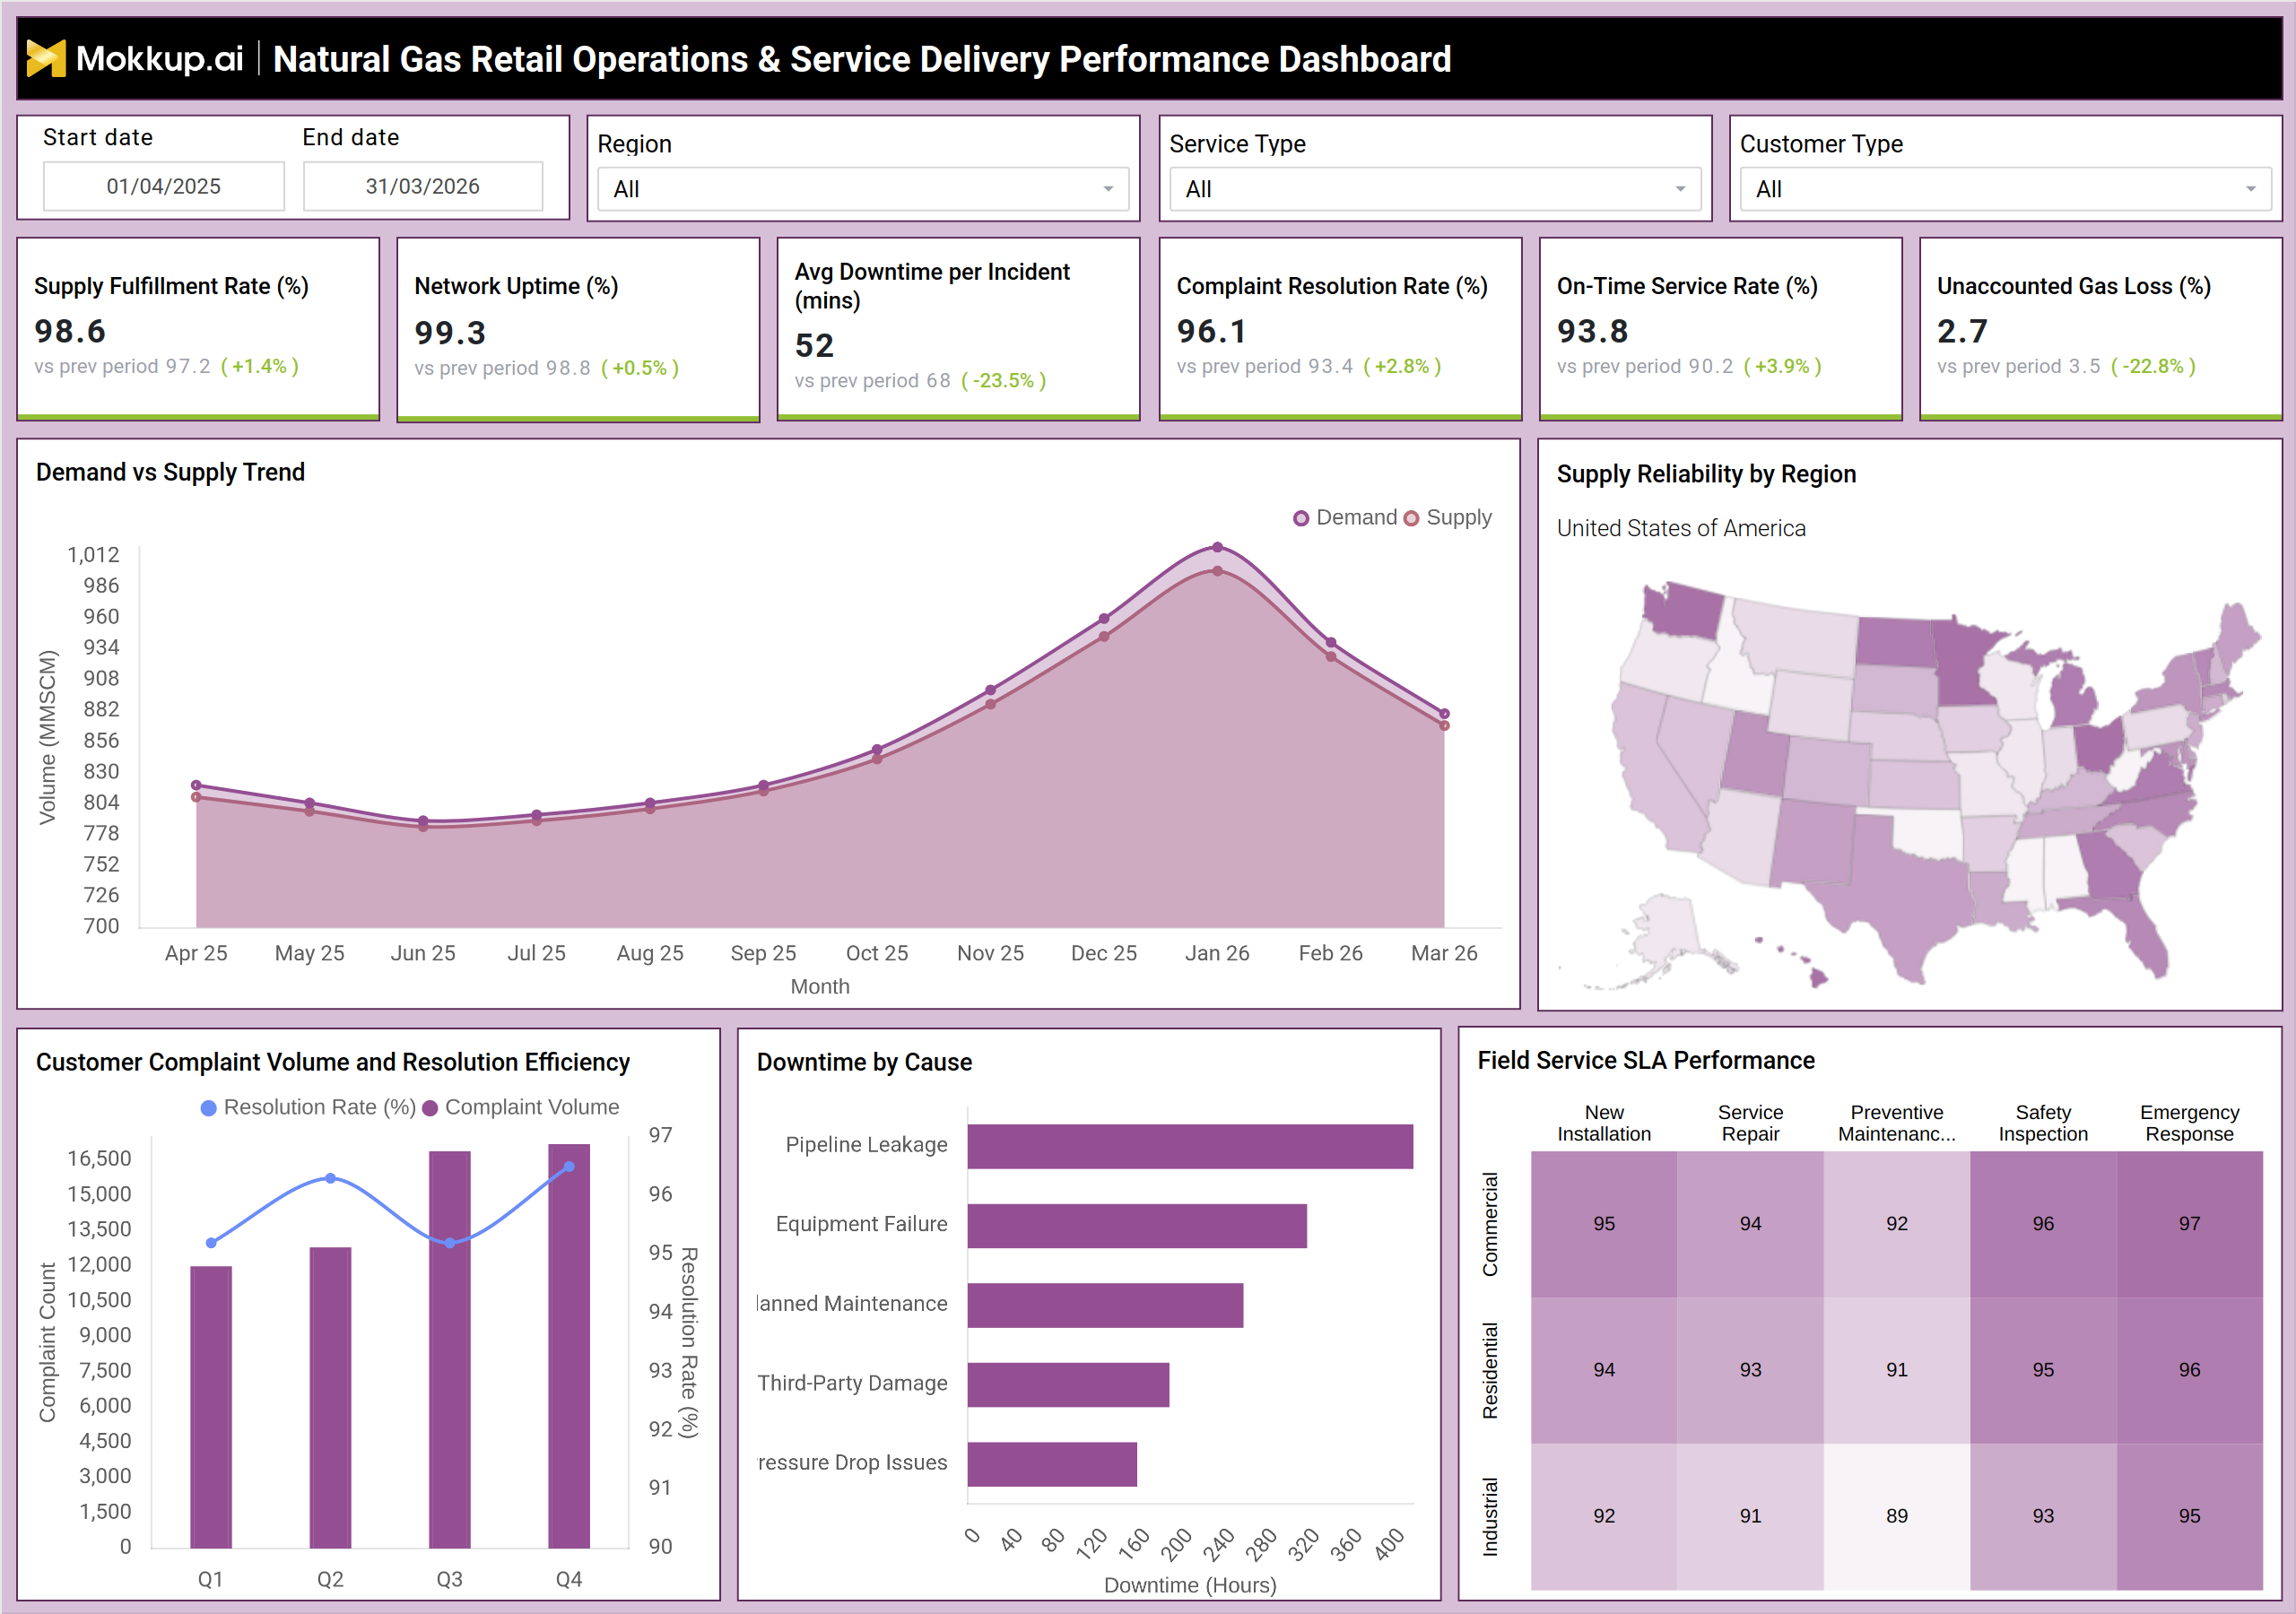This screenshot has height=1614, width=2296.
Task: Select the Unaccounted Gas Loss value 2.7
Action: 1962,331
